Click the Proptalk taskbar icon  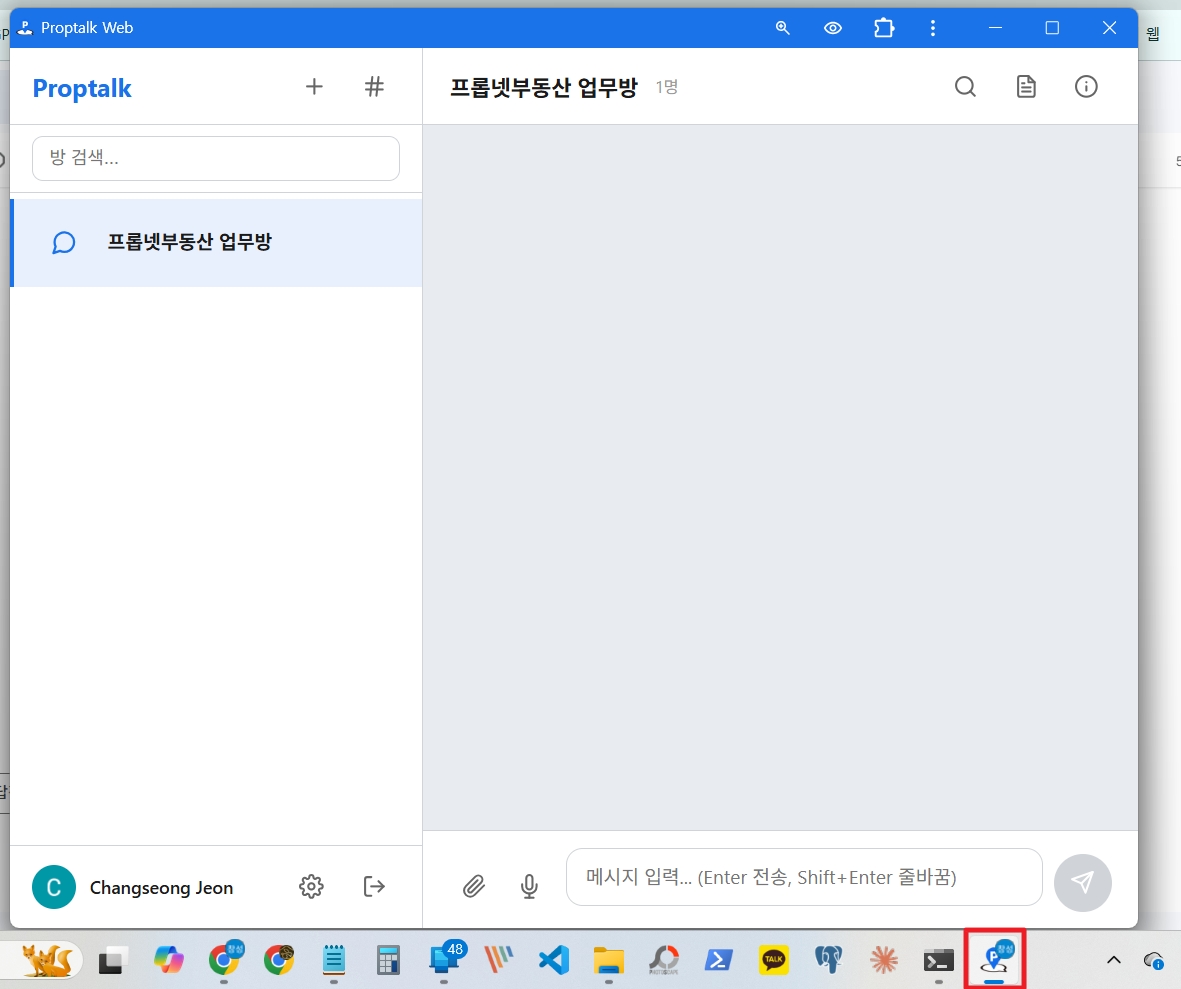[995, 958]
